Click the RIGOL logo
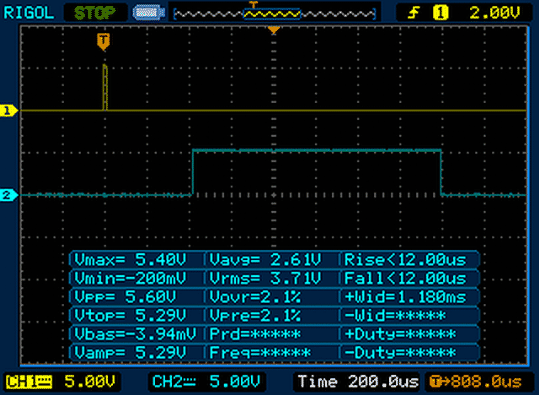 click(x=29, y=13)
